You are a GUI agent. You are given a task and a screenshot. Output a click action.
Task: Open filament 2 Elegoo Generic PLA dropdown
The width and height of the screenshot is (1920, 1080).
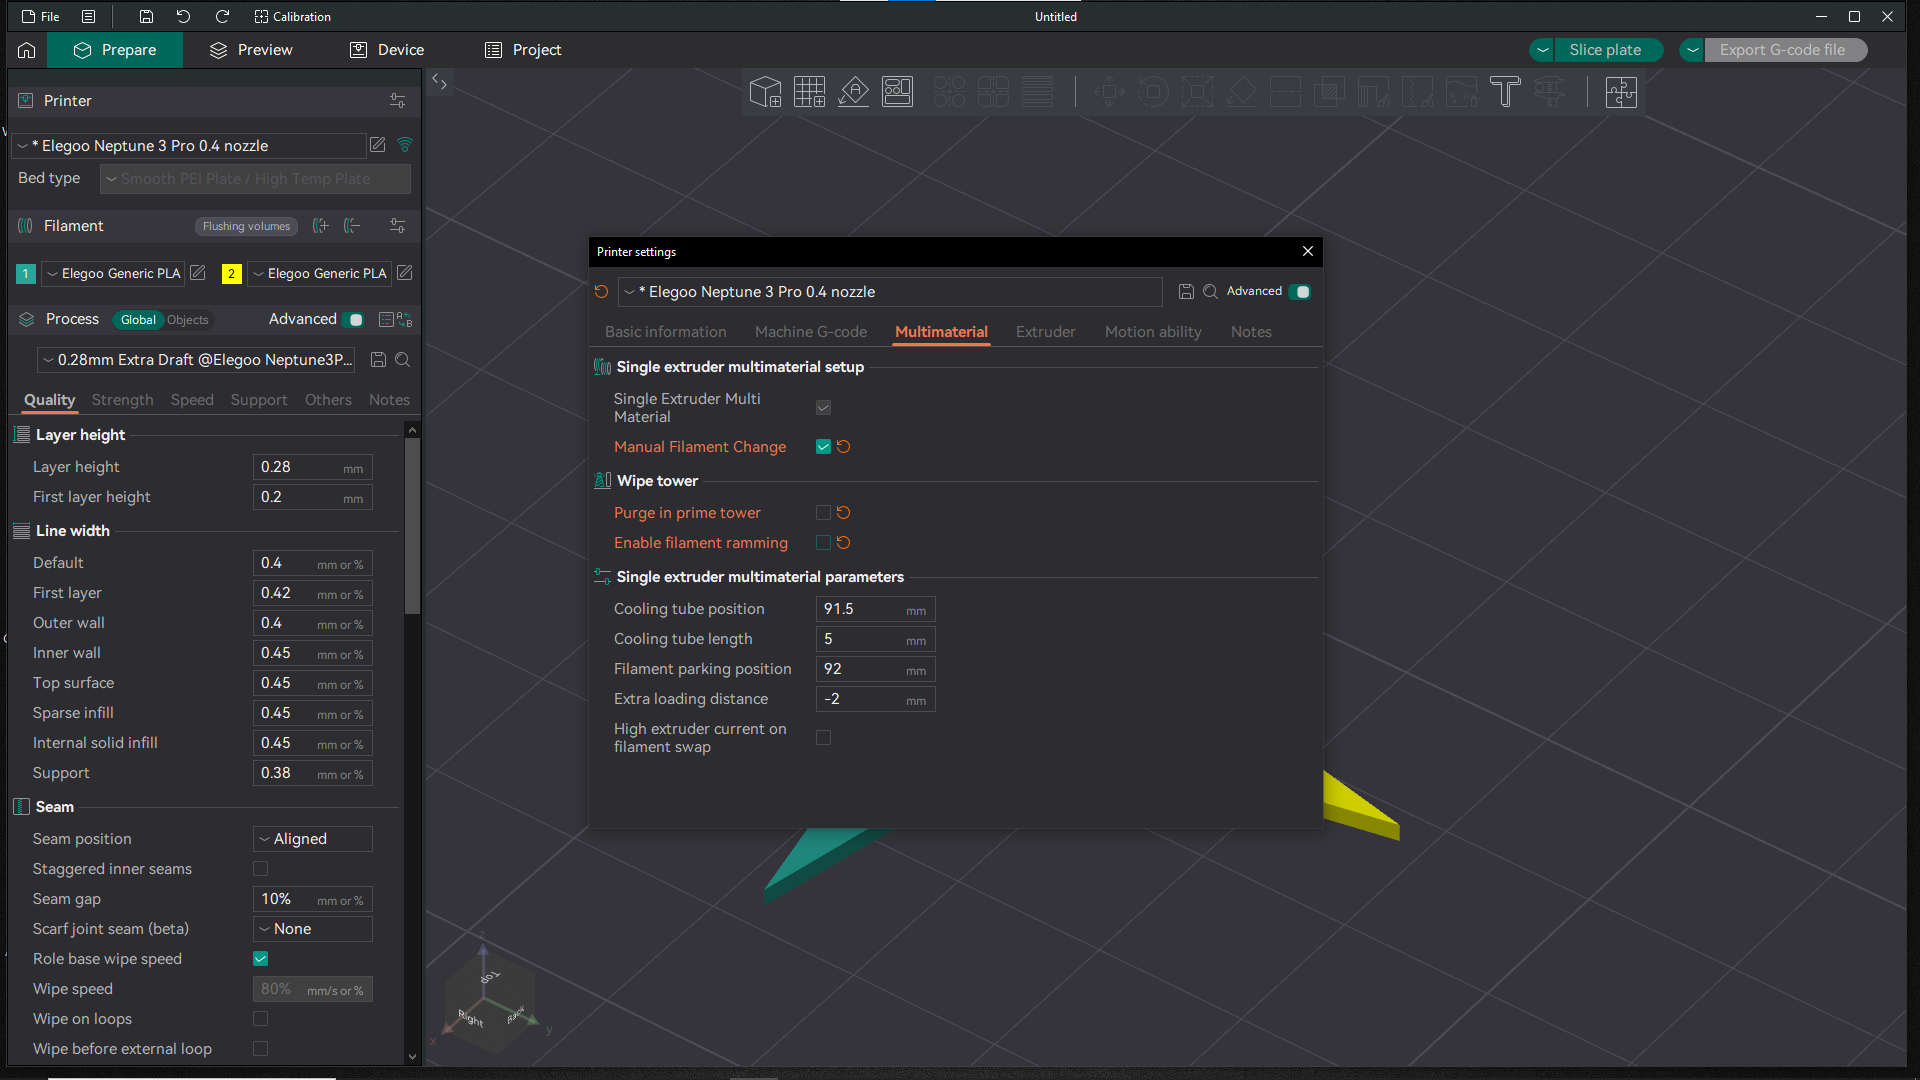tap(319, 273)
